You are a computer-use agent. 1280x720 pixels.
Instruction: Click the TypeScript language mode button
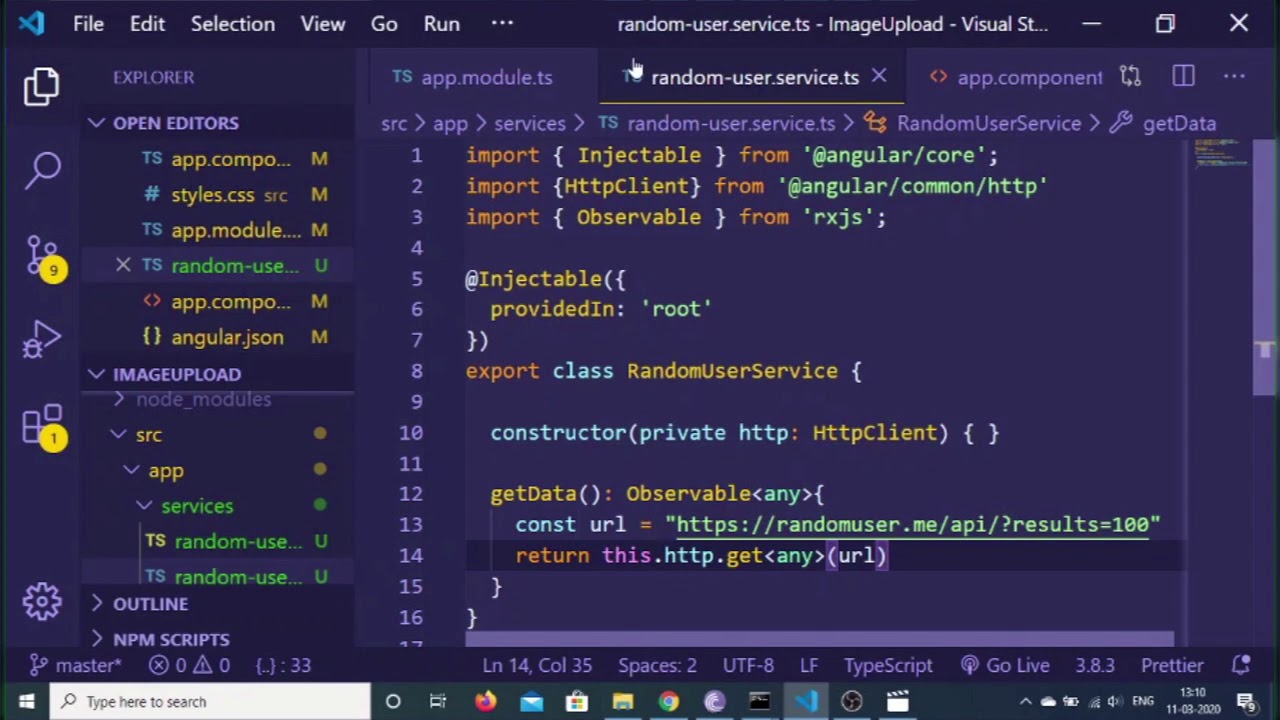click(x=888, y=665)
